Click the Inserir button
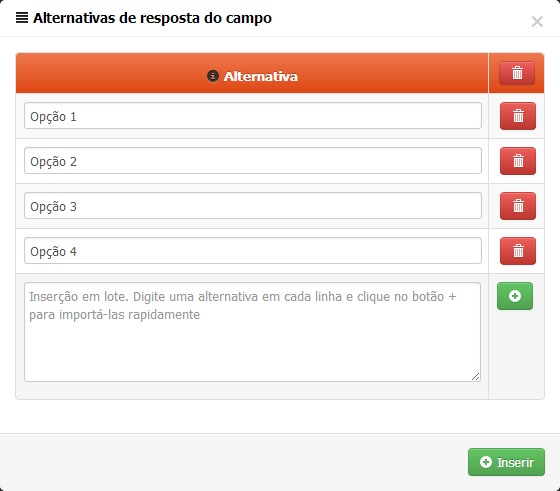Screen dimensions: 560x491 506,462
